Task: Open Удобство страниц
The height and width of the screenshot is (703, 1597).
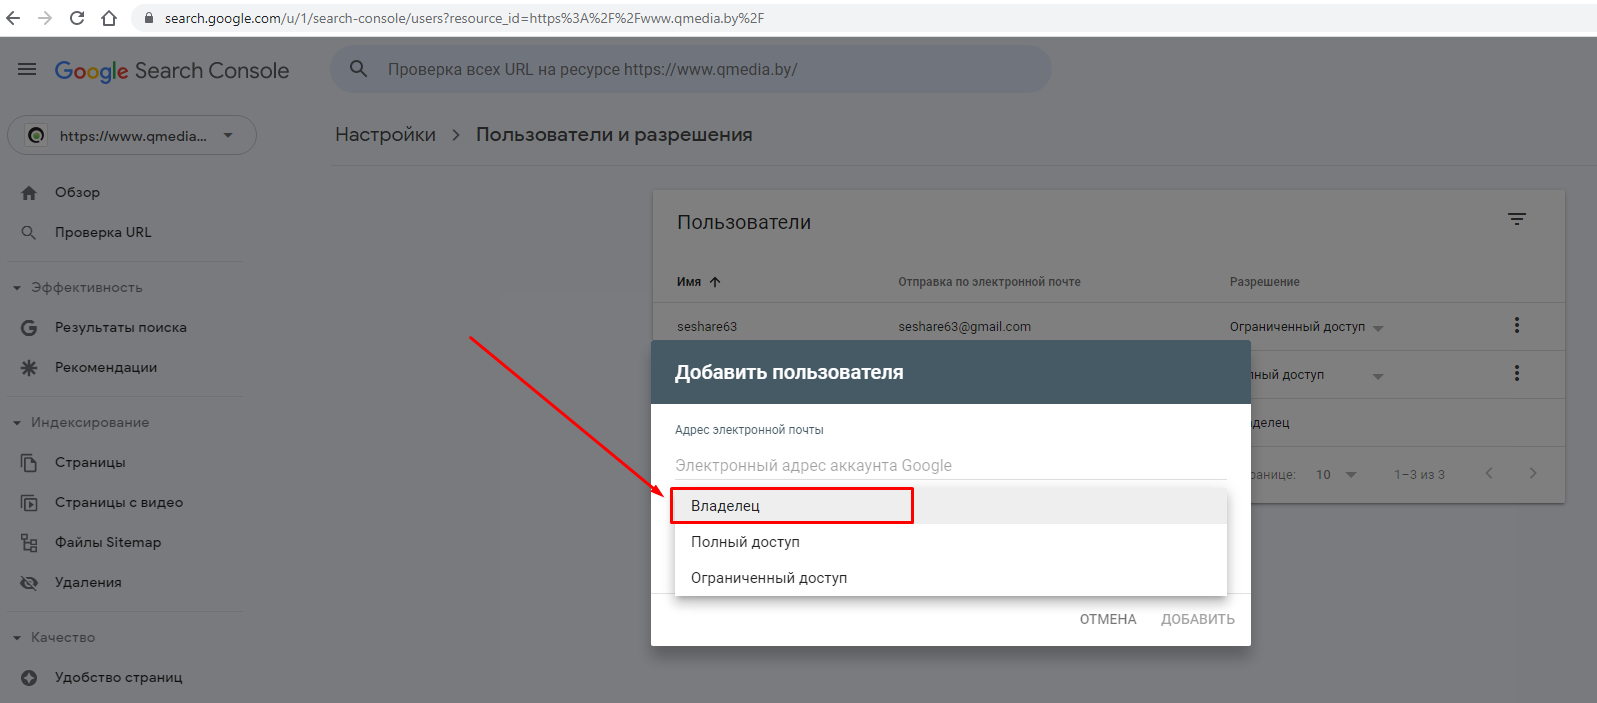Action: click(118, 677)
